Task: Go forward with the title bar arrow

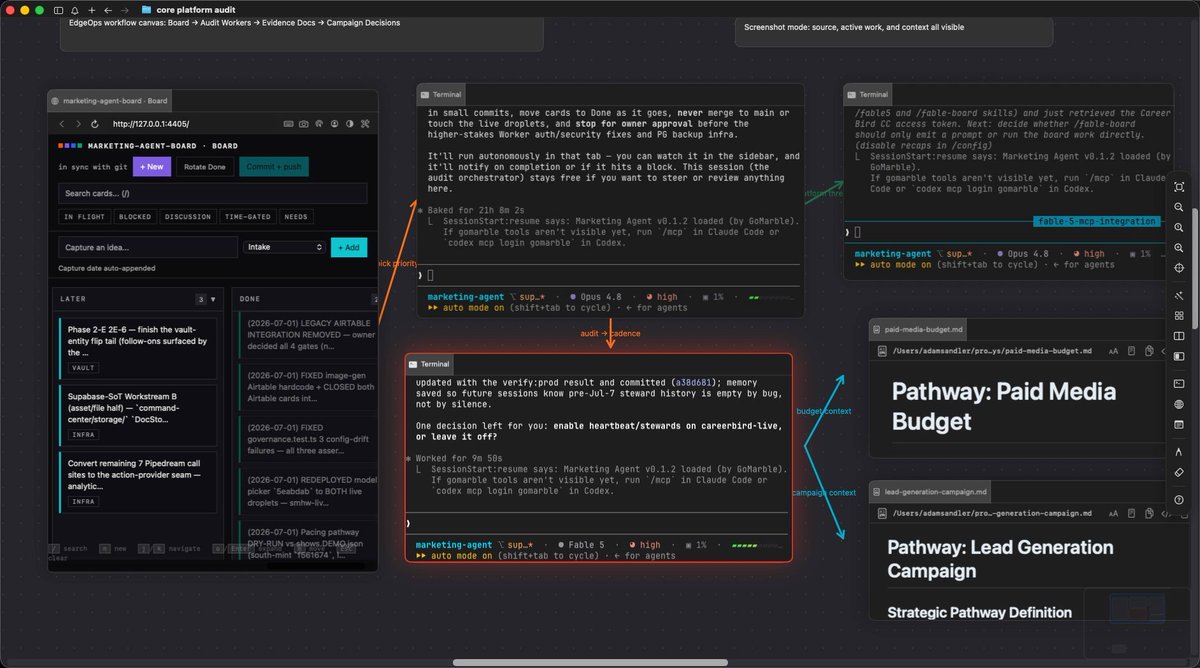Action: pos(125,9)
